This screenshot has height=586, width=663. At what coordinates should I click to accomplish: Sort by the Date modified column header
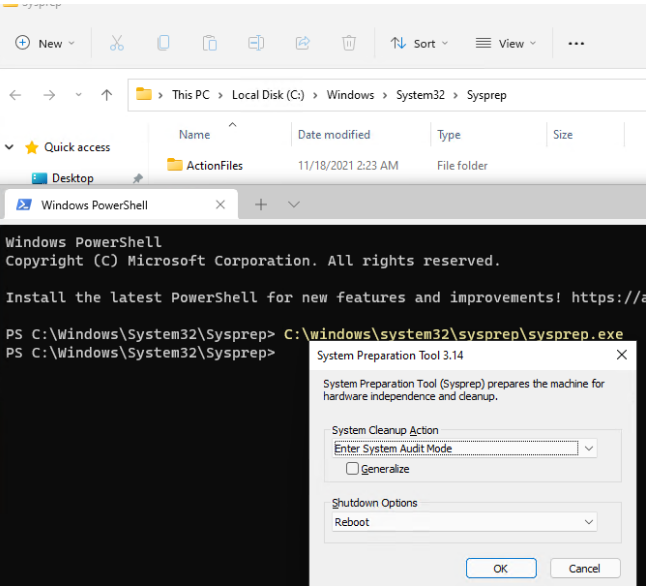tap(334, 134)
